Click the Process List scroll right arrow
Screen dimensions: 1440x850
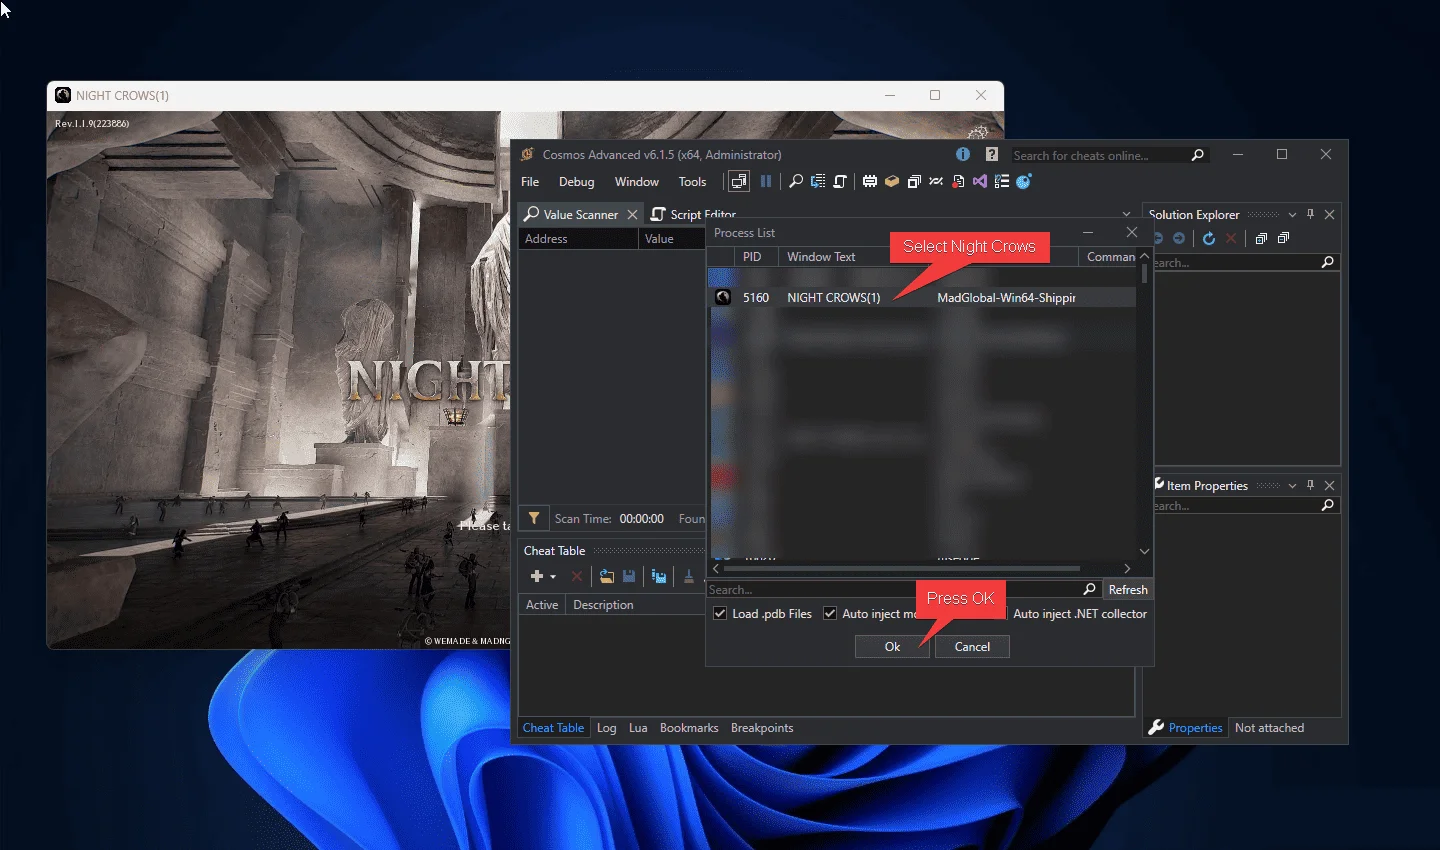1127,568
